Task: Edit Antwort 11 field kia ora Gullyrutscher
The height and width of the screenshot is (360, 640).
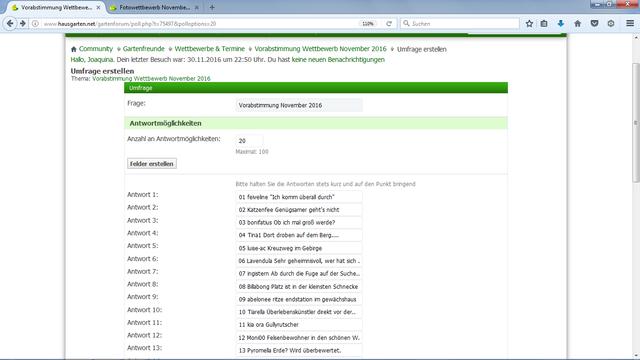Action: [x=299, y=324]
